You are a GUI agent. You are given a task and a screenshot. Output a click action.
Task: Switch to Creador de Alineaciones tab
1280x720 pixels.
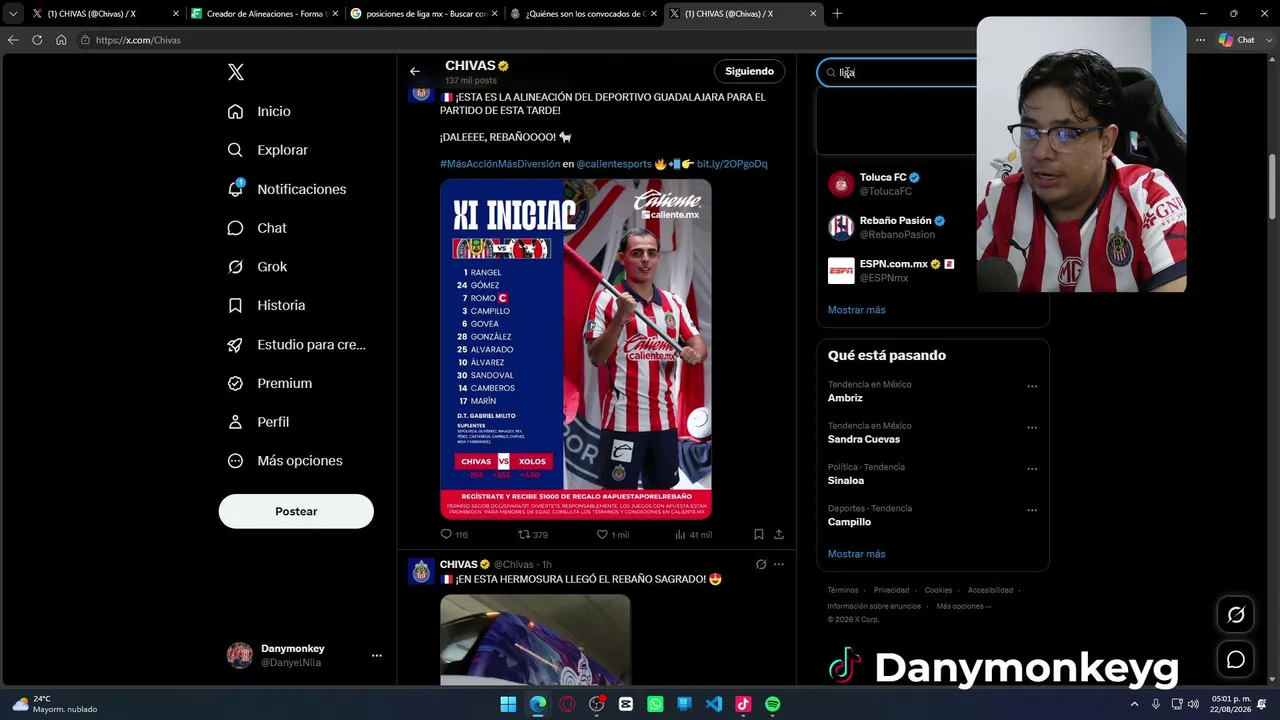point(264,14)
